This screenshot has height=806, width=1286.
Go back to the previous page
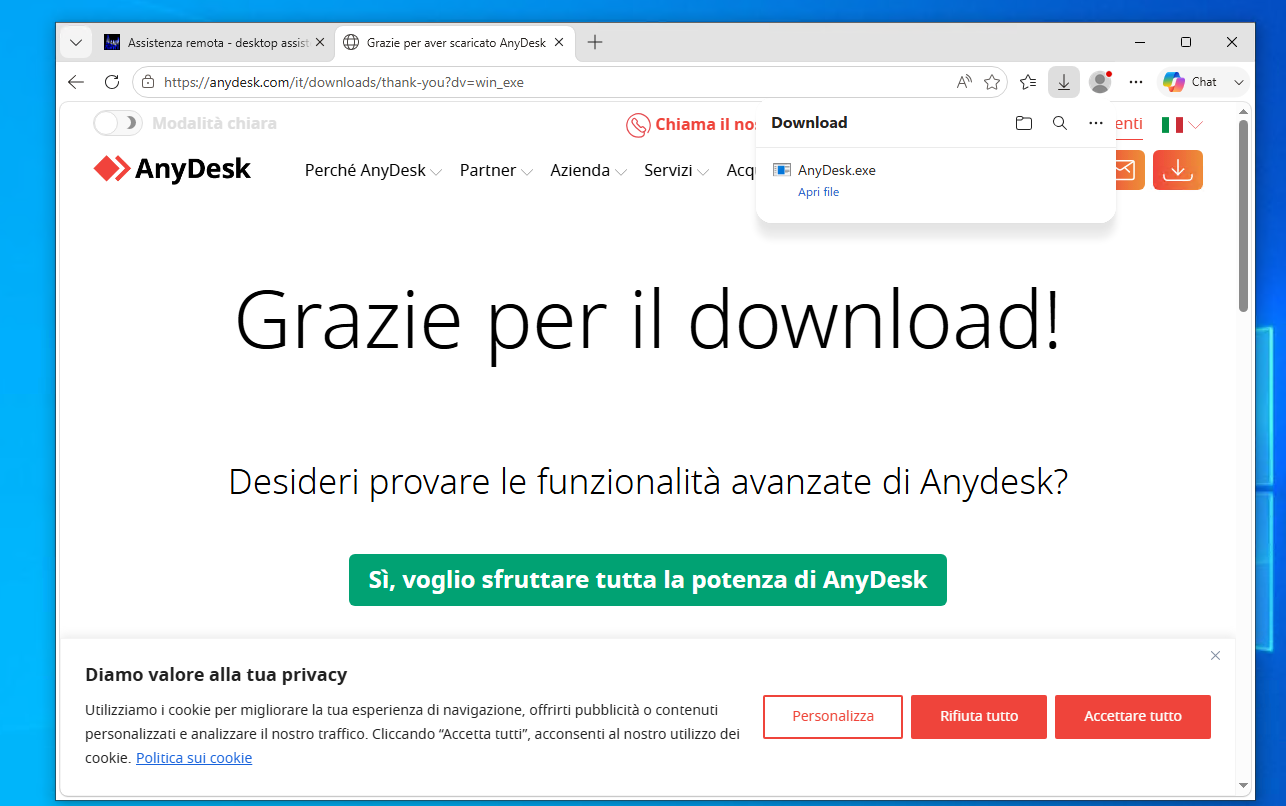(x=76, y=82)
